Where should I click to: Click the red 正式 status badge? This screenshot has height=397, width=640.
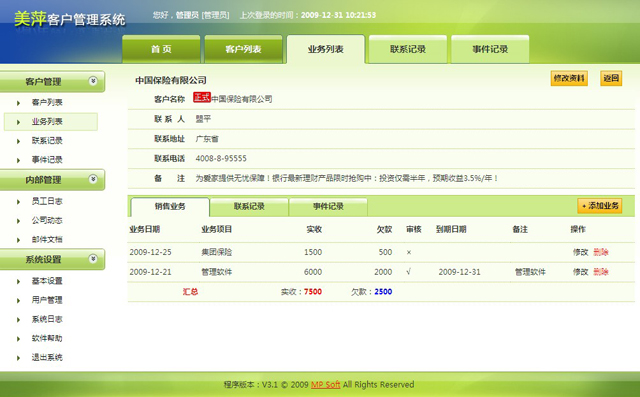coord(202,98)
